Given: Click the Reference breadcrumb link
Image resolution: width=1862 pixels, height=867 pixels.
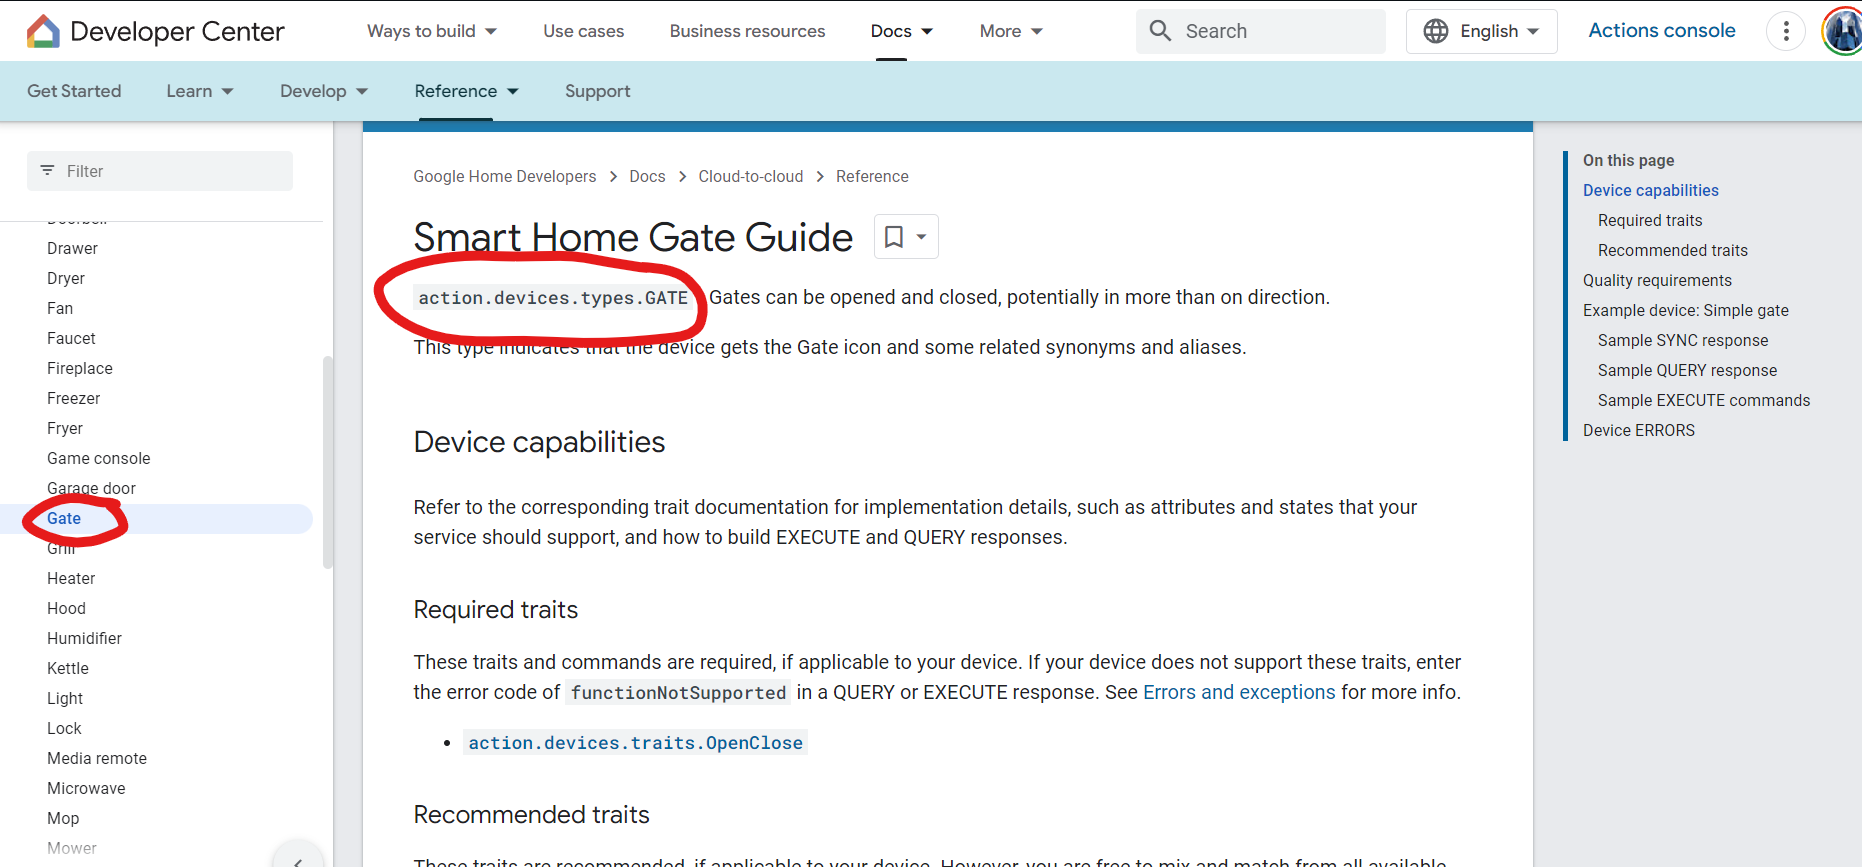Looking at the screenshot, I should 872,176.
